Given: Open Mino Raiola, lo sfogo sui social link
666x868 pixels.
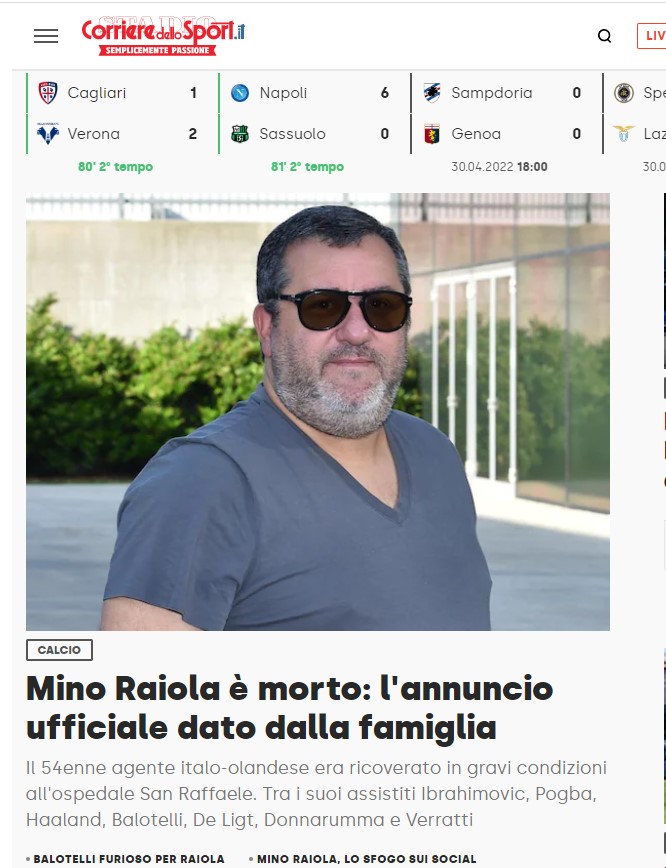Looking at the screenshot, I should (363, 859).
